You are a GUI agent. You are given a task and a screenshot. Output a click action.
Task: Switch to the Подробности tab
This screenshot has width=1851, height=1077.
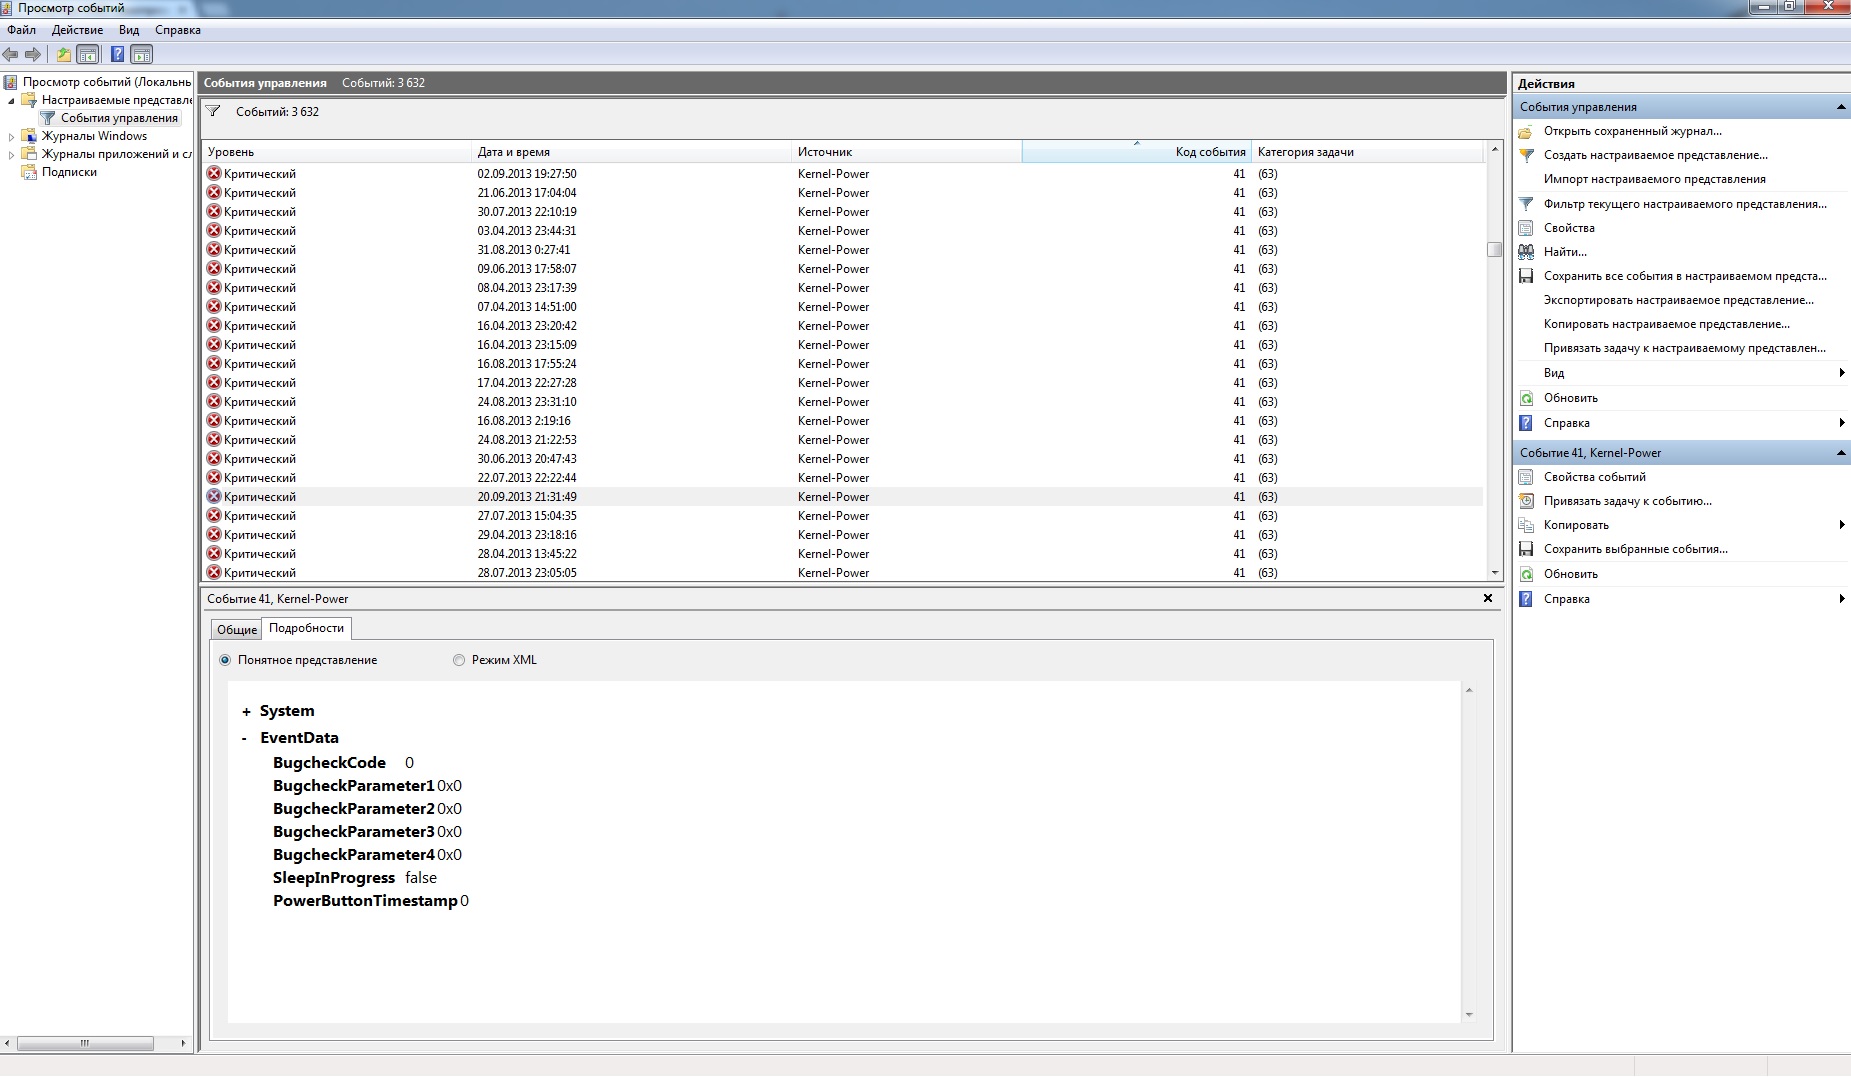pos(306,628)
